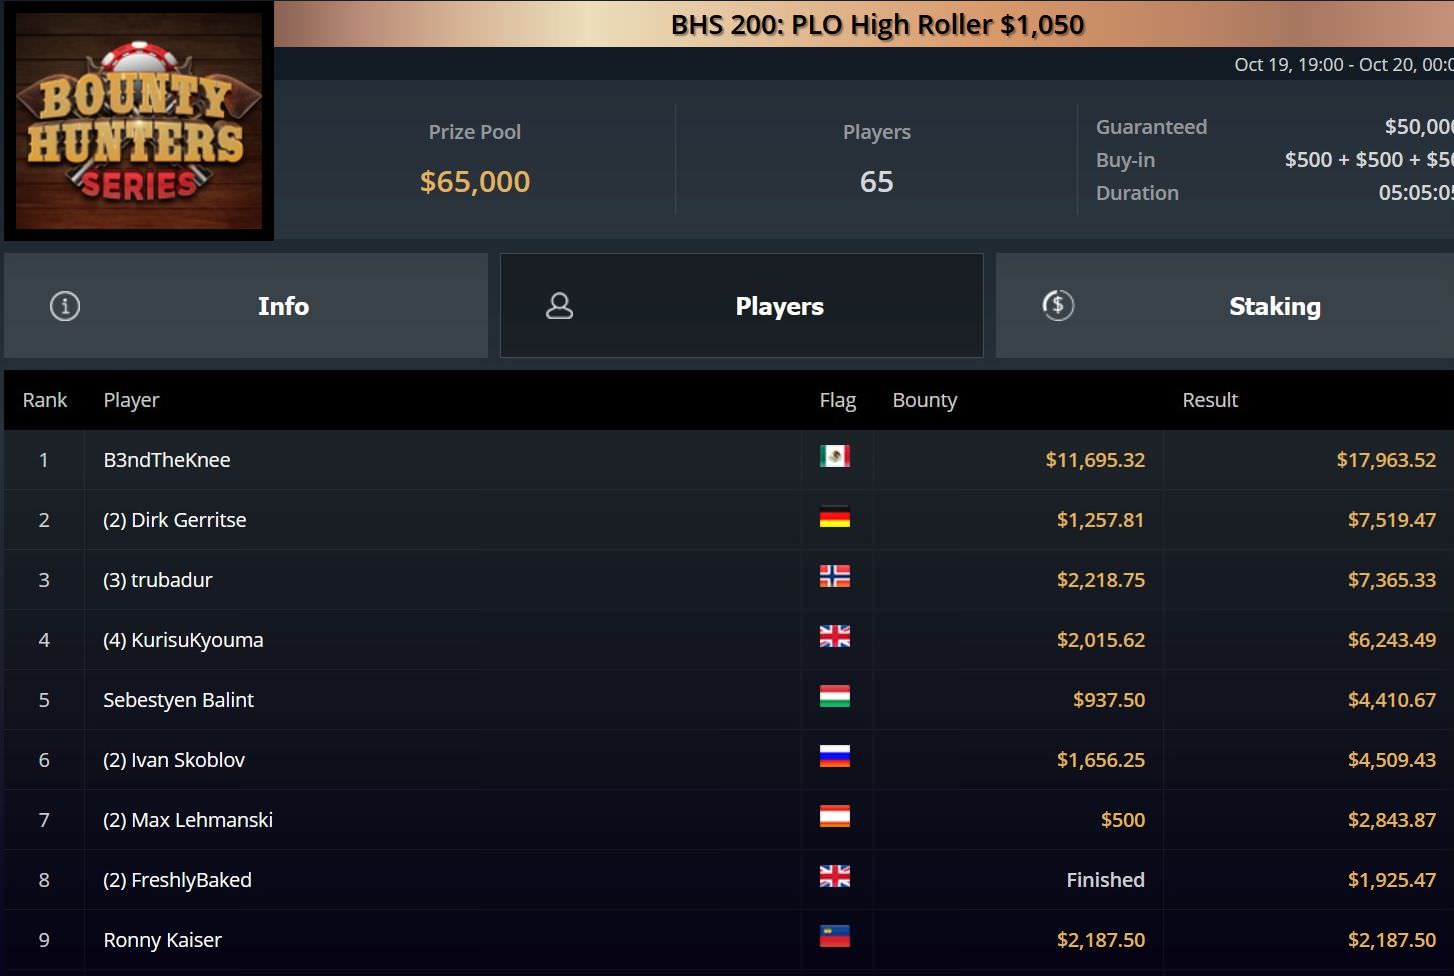This screenshot has height=976, width=1454.
Task: Click the Germany flag for Dirk Gerritse
Action: point(835,517)
